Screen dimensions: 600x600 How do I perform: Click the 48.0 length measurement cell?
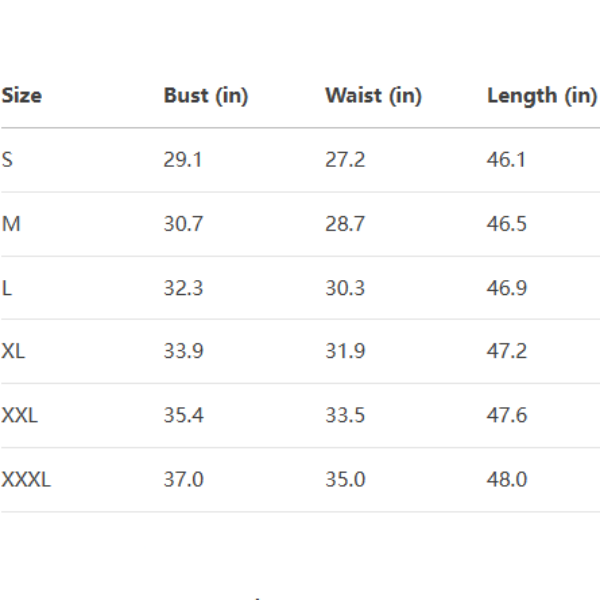click(x=507, y=480)
